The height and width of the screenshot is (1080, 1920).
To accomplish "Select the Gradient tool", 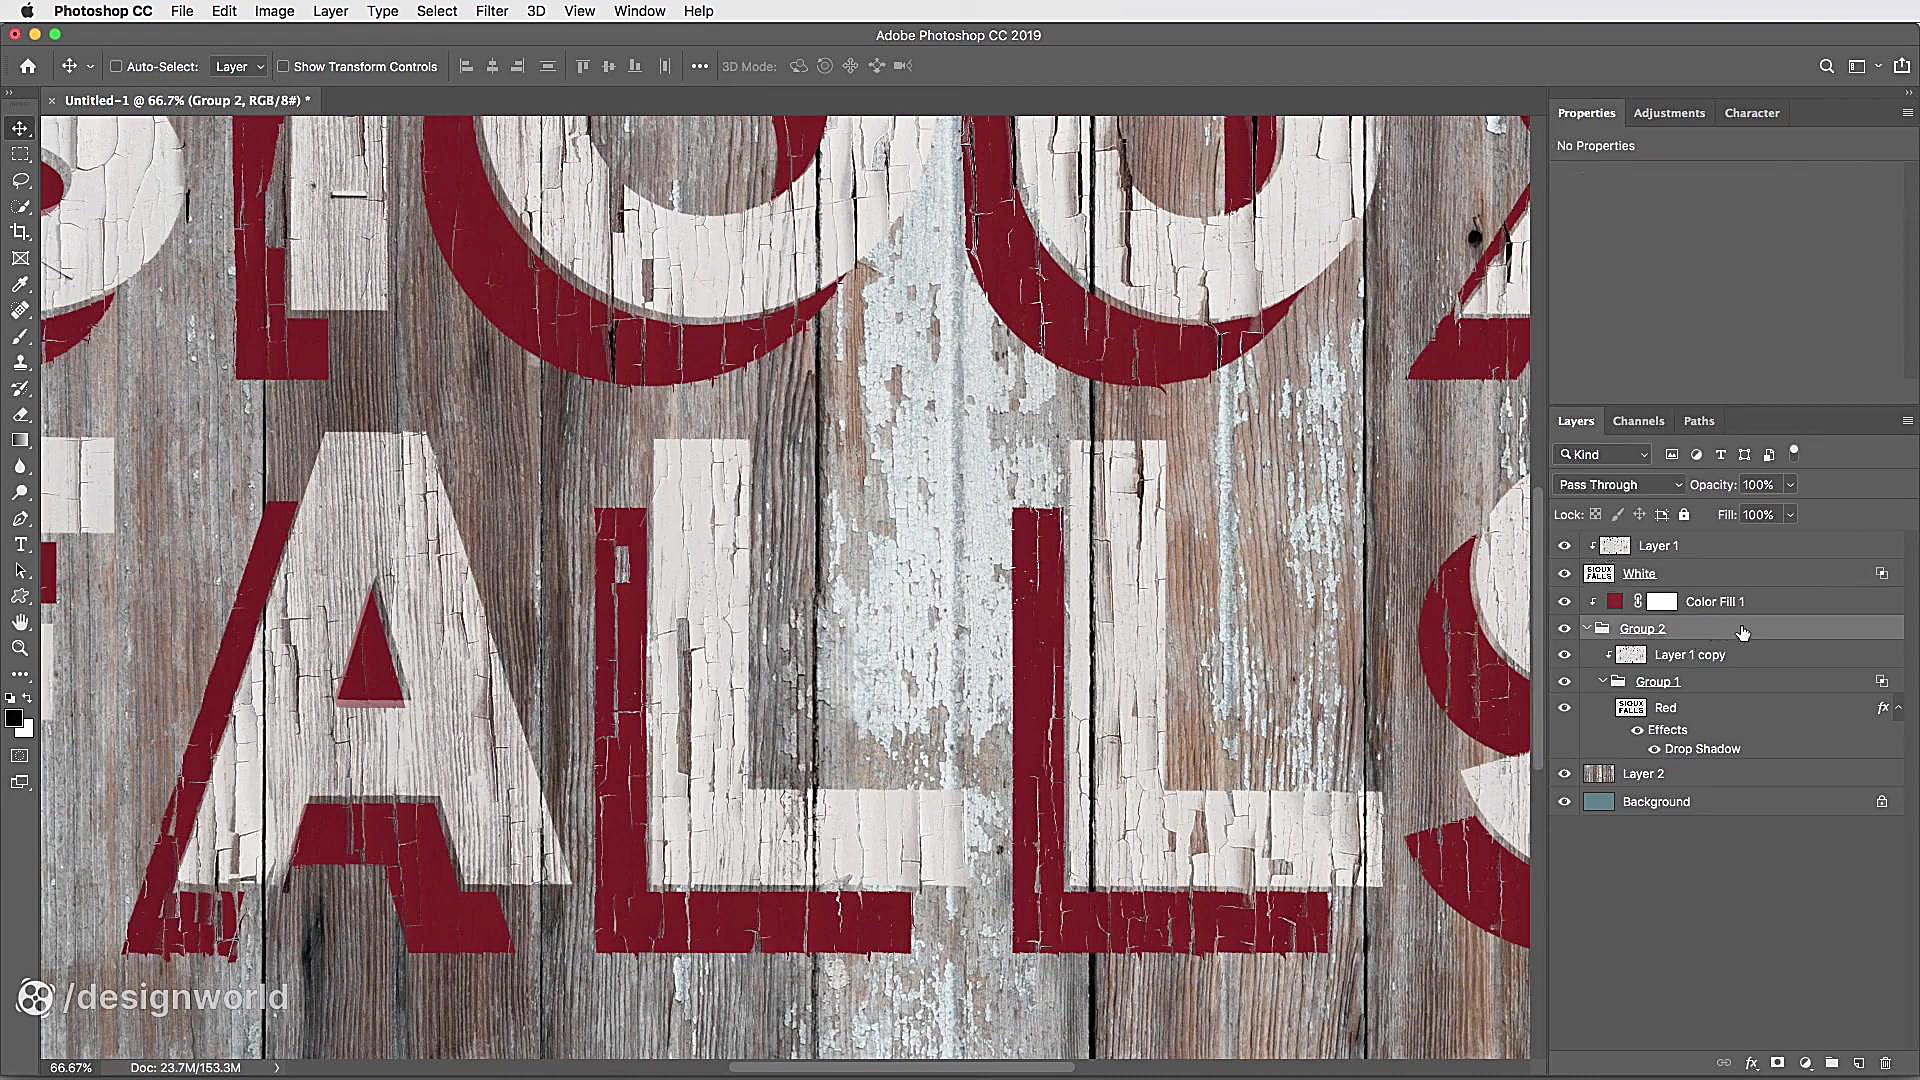I will (x=20, y=440).
